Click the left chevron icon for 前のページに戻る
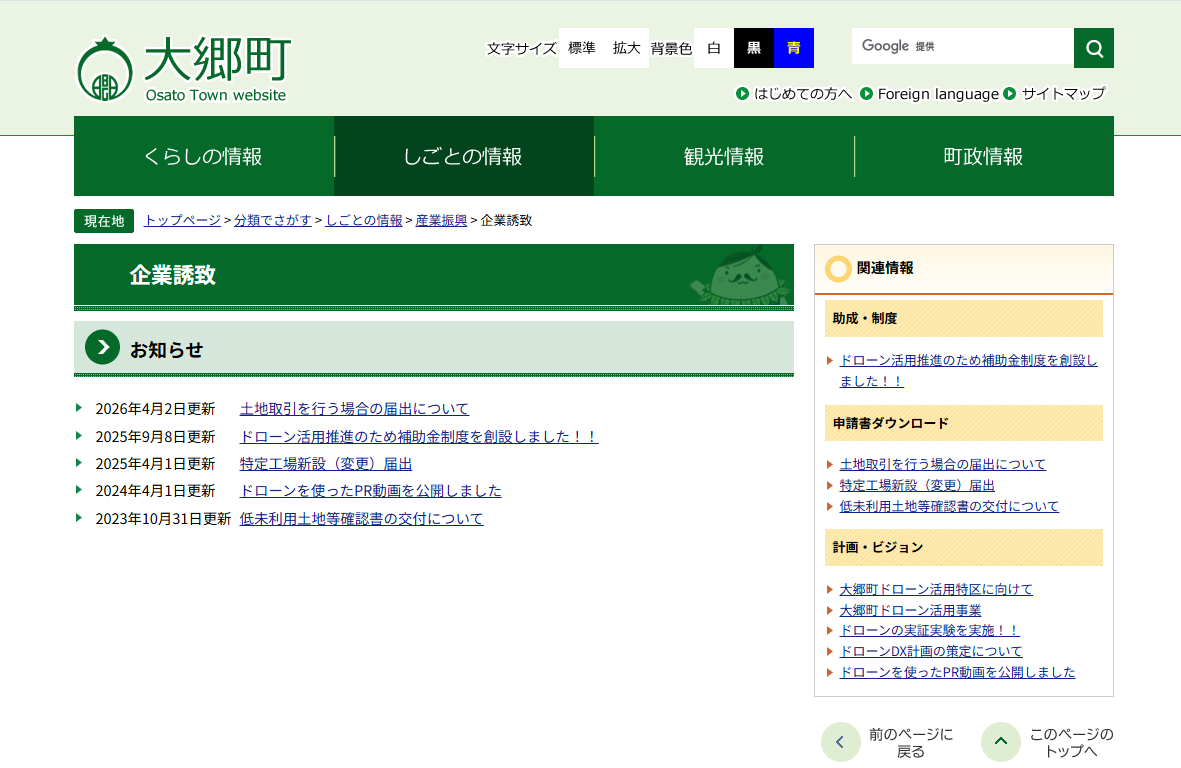The image size is (1181, 768). point(841,742)
